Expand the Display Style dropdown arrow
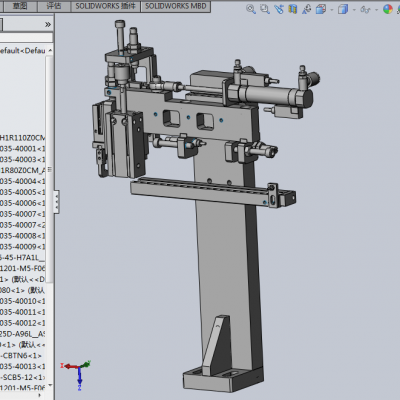Screen dimensions: 400x400 click(354, 10)
